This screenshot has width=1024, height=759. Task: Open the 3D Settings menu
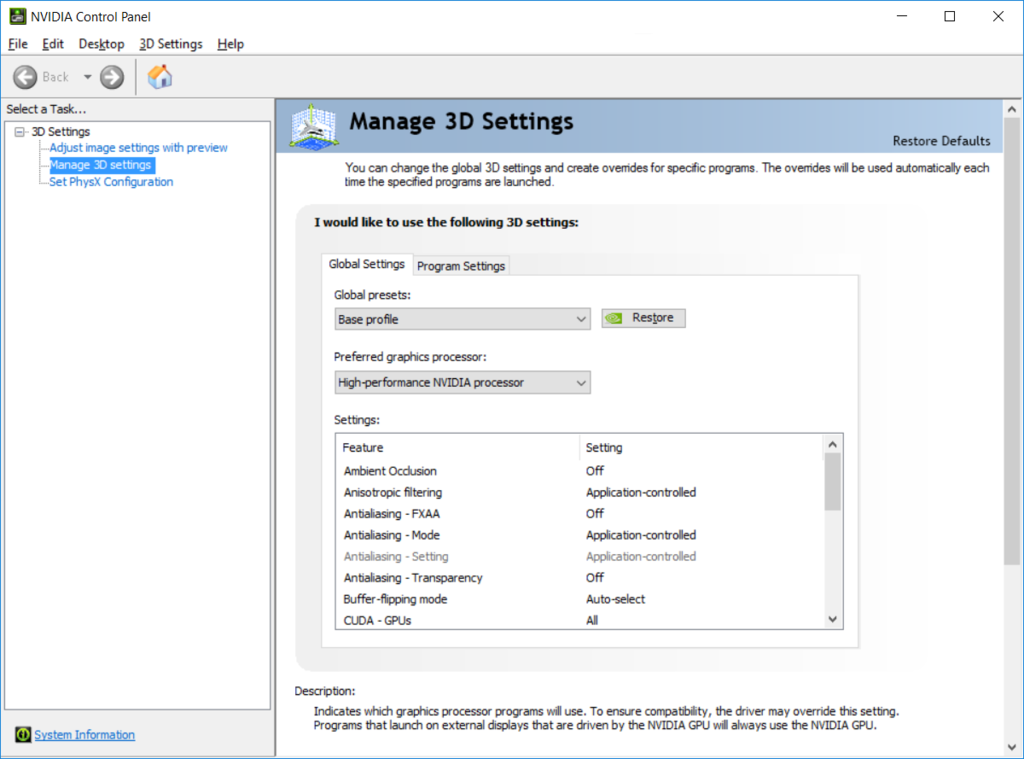(x=170, y=44)
